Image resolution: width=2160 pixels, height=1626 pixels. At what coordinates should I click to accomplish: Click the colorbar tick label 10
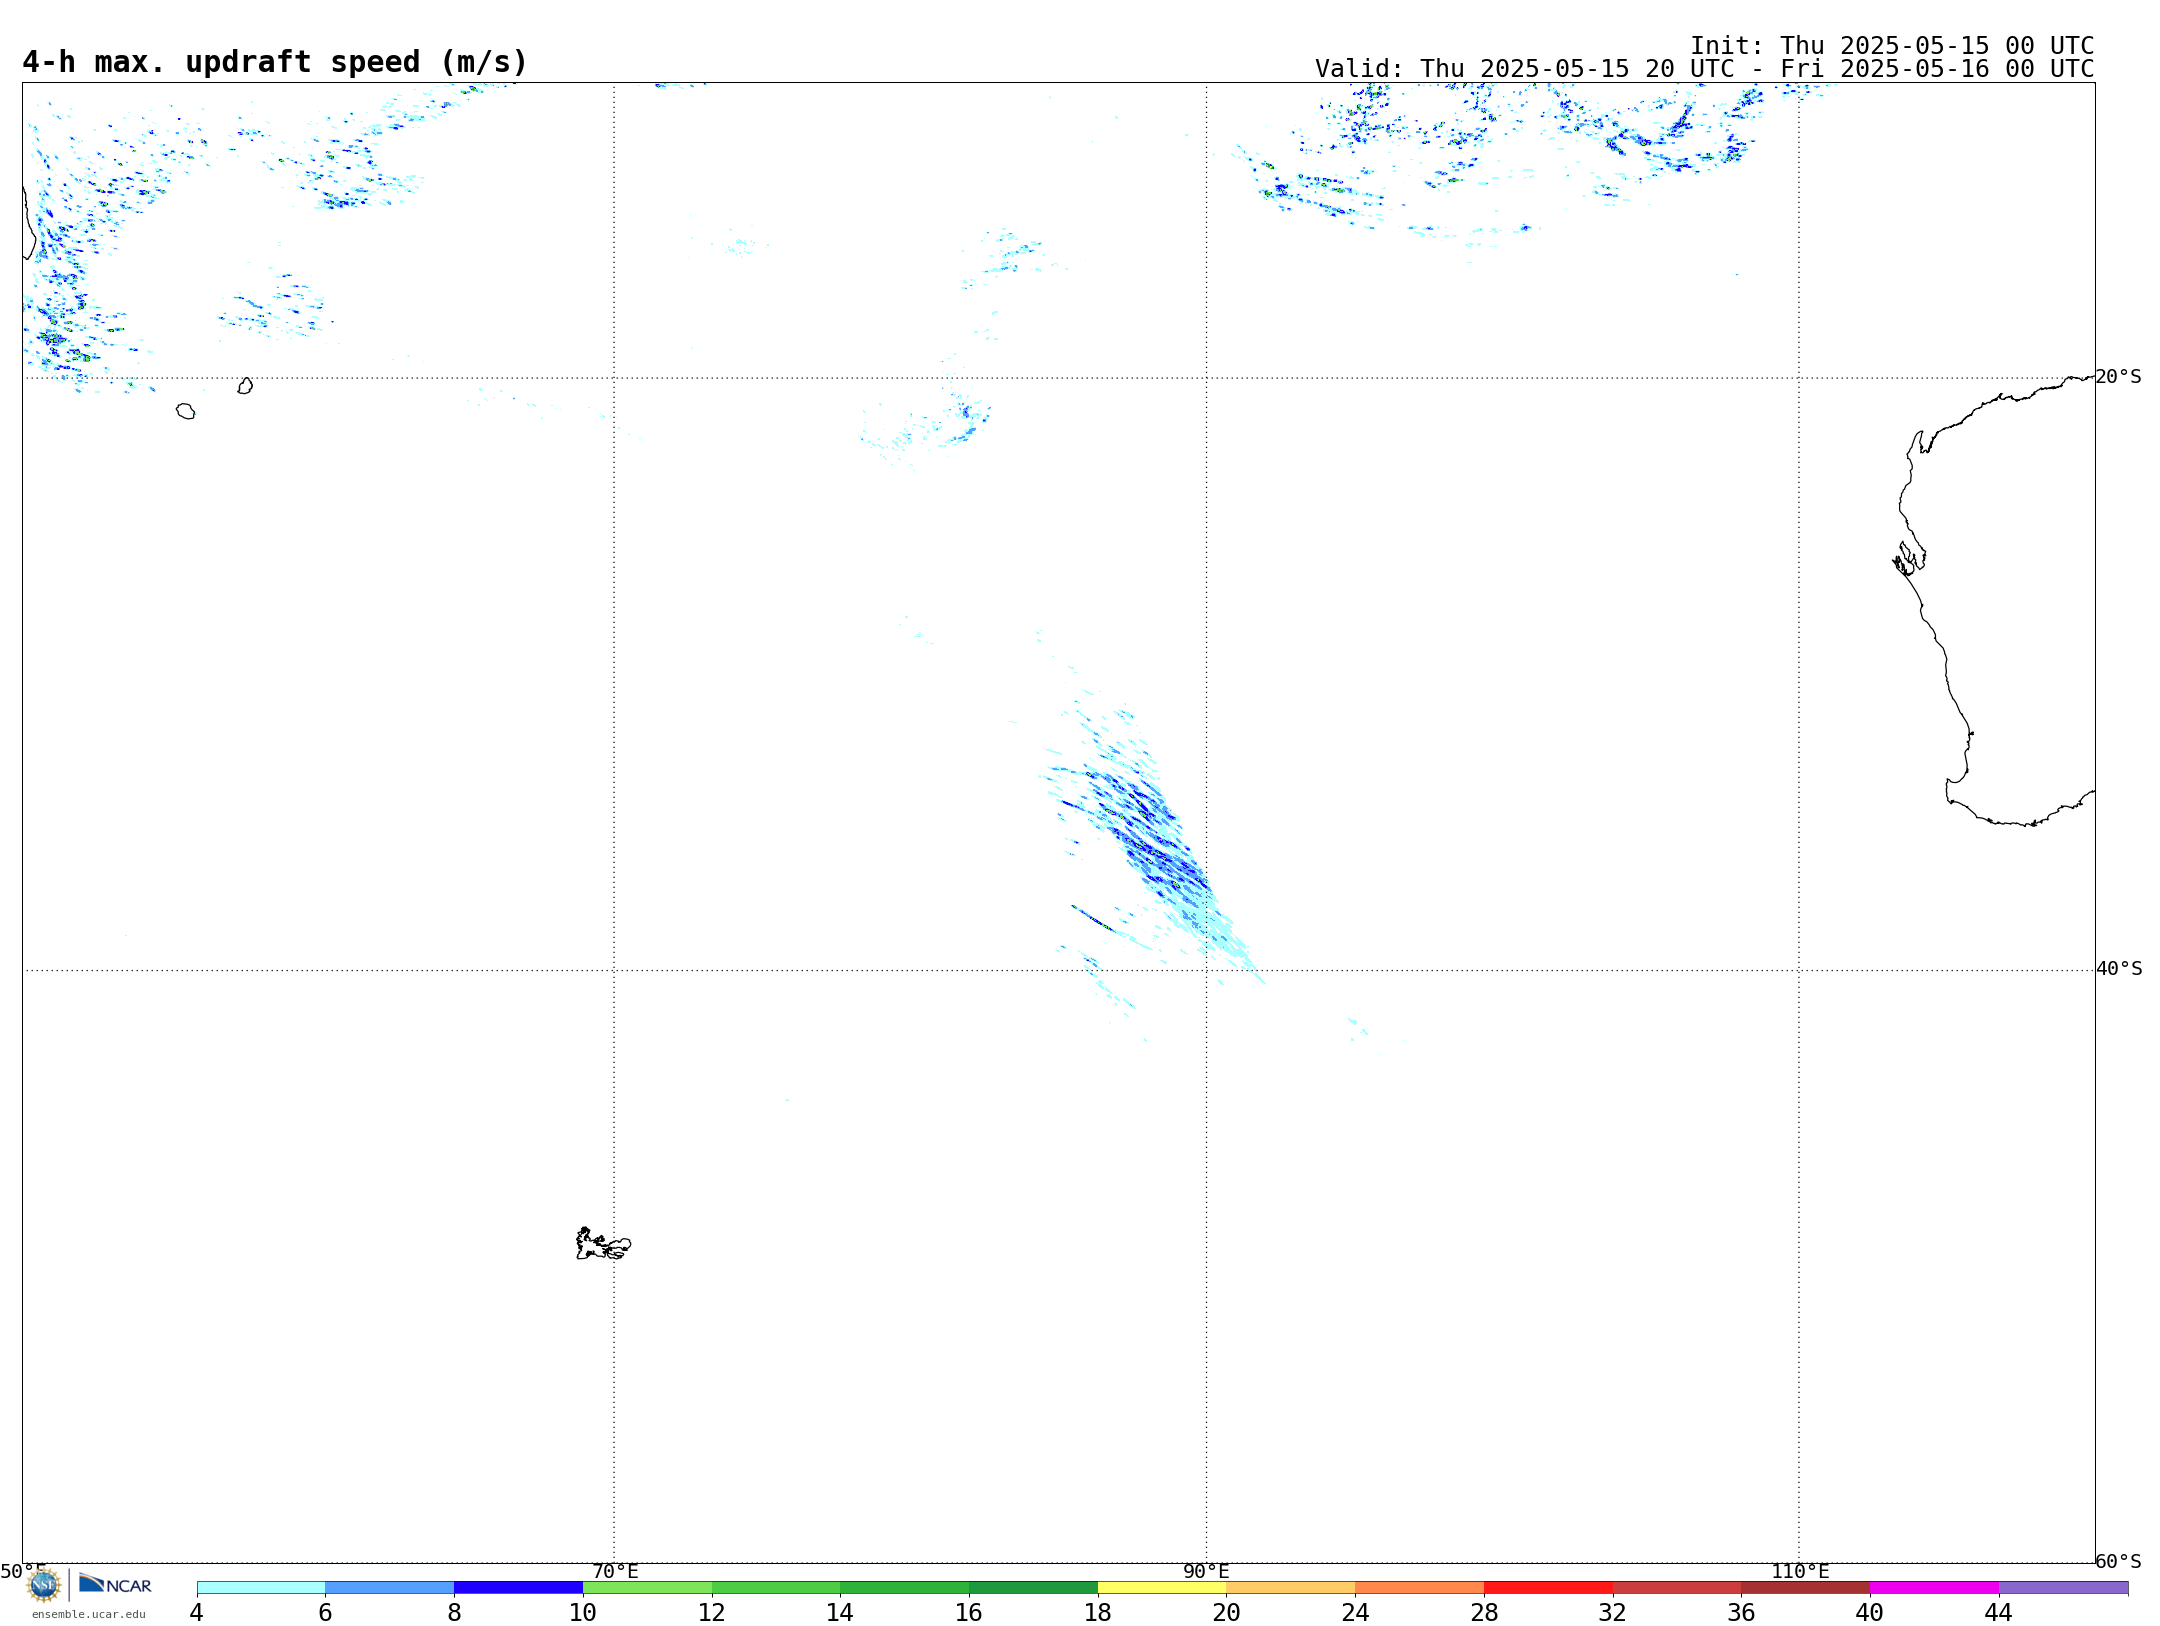coord(583,1612)
